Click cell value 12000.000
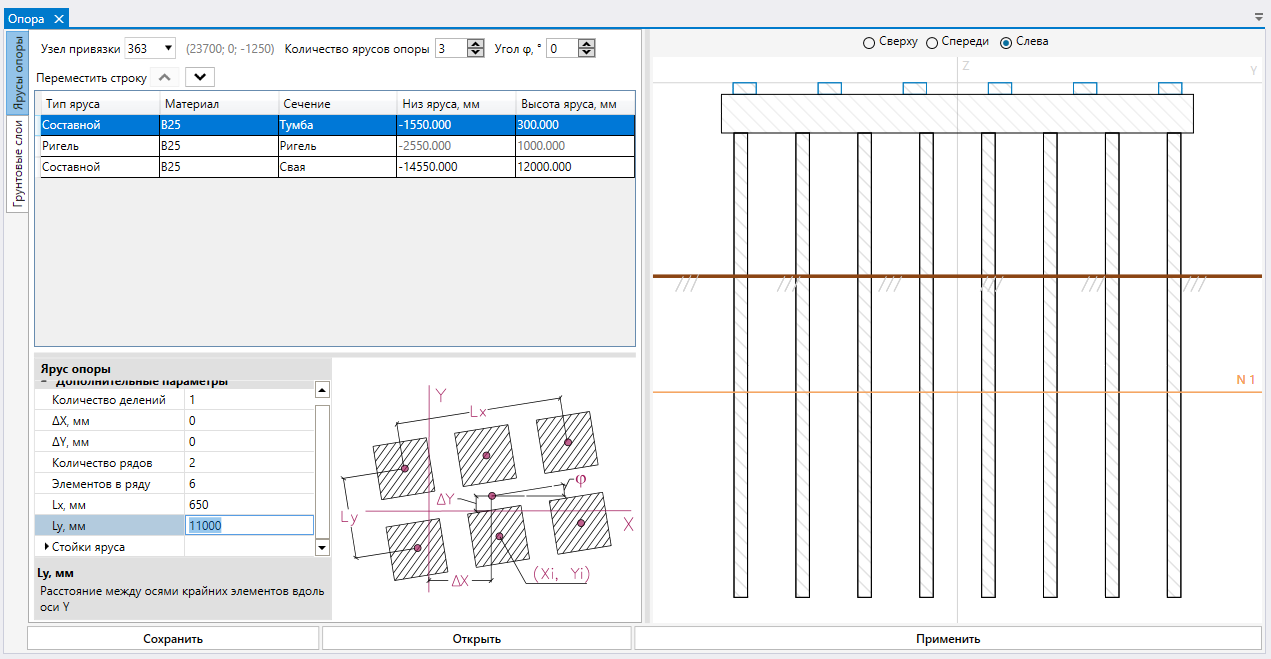Image resolution: width=1271 pixels, height=659 pixels. [575, 167]
